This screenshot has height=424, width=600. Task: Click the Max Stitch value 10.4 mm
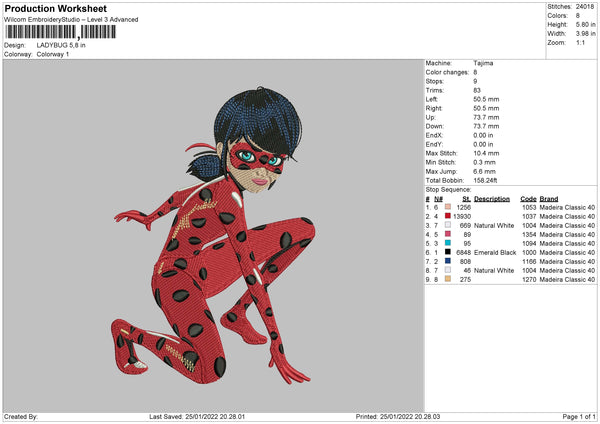pyautogui.click(x=486, y=153)
